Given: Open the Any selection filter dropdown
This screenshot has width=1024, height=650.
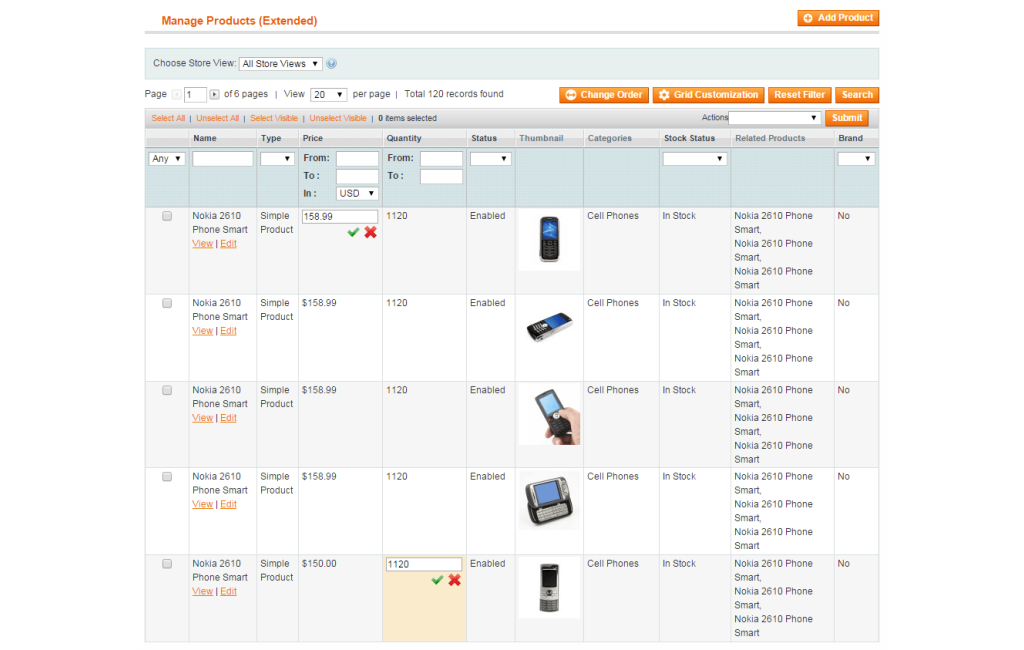Looking at the screenshot, I should click(167, 159).
